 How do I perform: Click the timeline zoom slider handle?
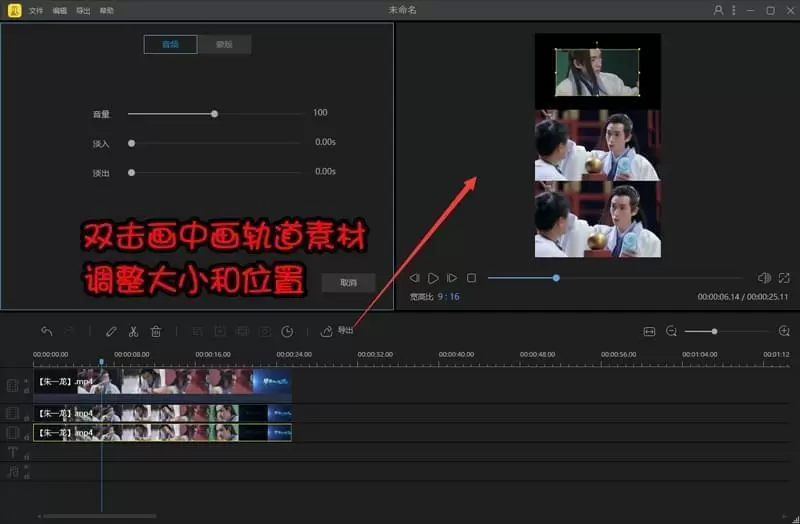(x=714, y=332)
